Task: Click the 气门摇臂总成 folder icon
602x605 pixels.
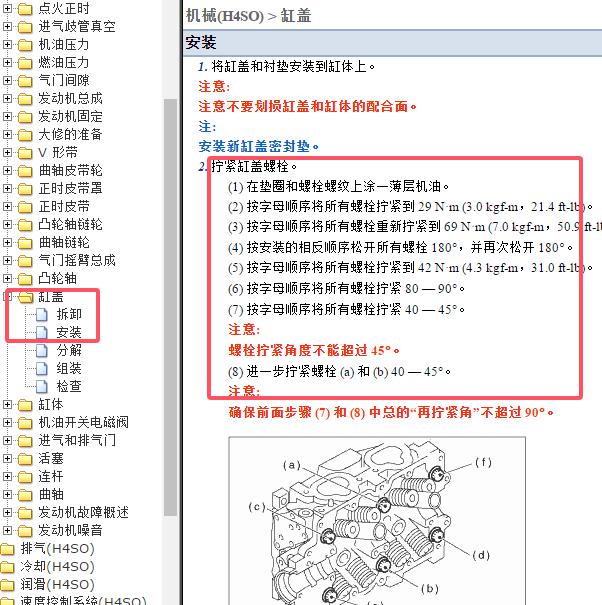Action: coord(25,261)
